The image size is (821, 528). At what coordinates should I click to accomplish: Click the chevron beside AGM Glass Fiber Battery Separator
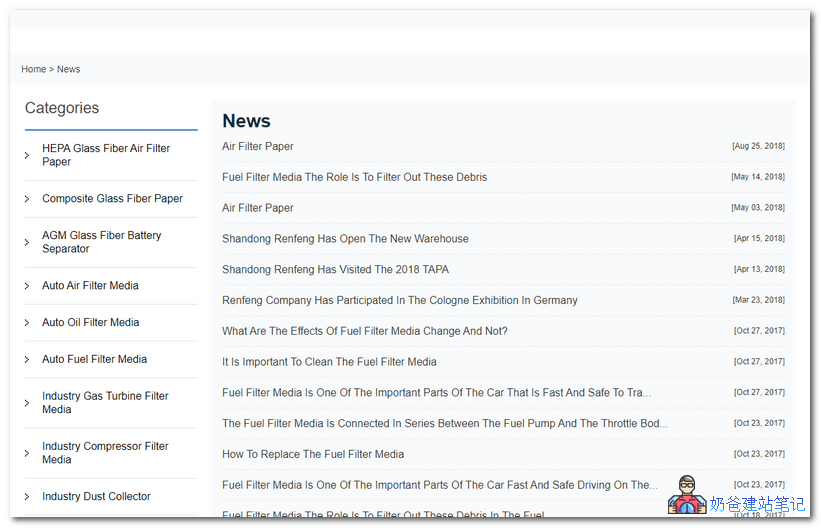(27, 242)
